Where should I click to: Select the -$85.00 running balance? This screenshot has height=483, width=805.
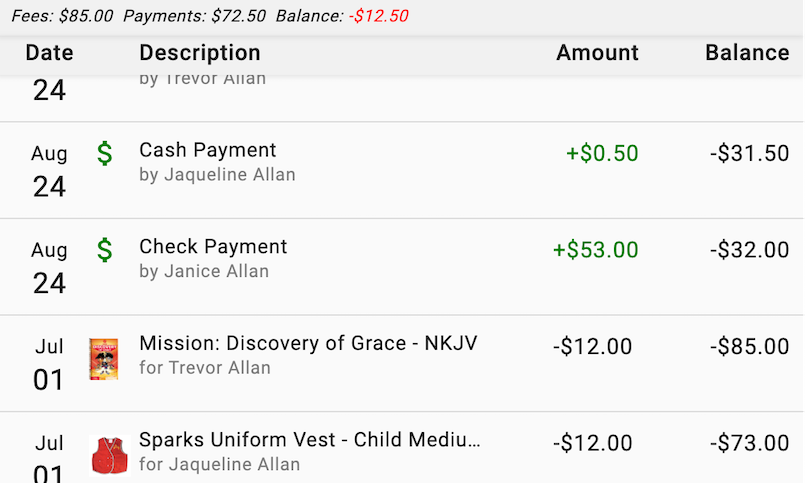click(x=750, y=346)
